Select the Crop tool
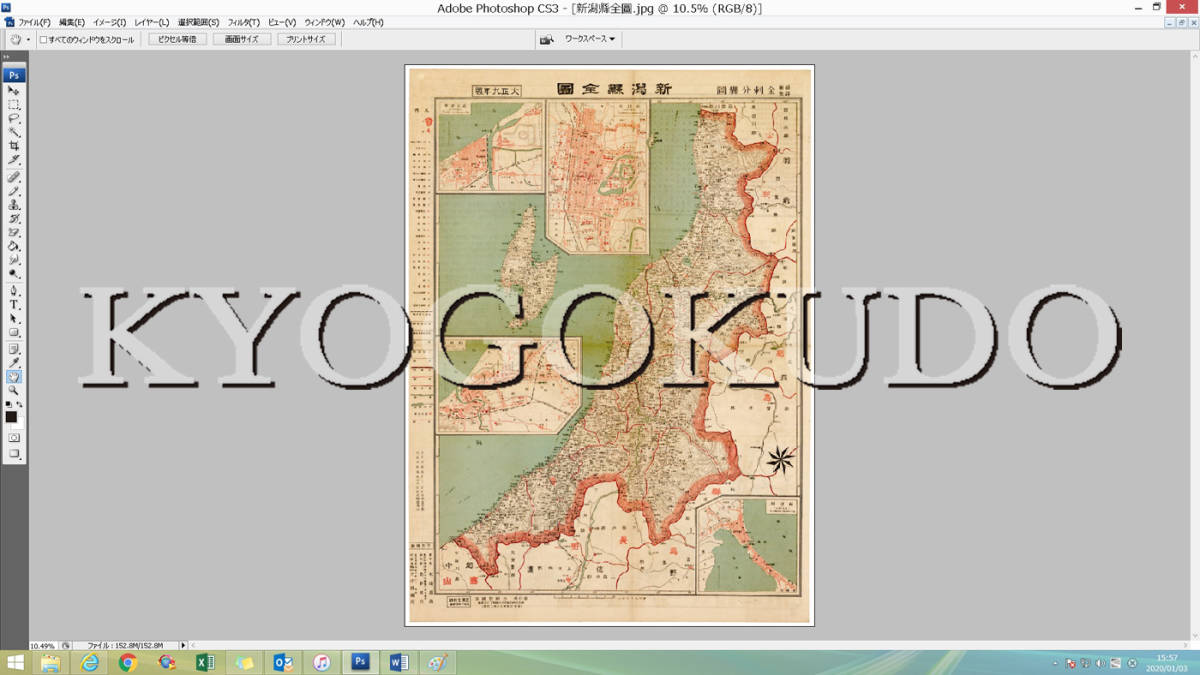 tap(14, 146)
